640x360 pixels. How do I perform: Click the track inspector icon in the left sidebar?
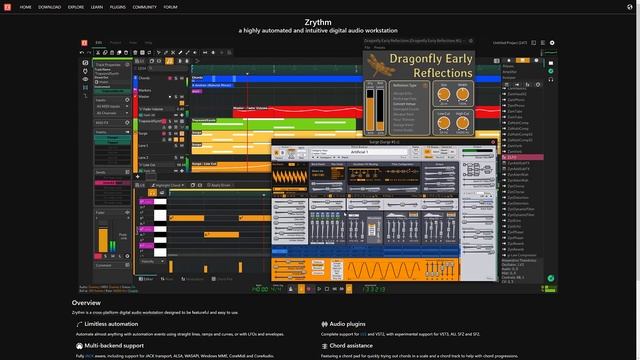pos(85,63)
